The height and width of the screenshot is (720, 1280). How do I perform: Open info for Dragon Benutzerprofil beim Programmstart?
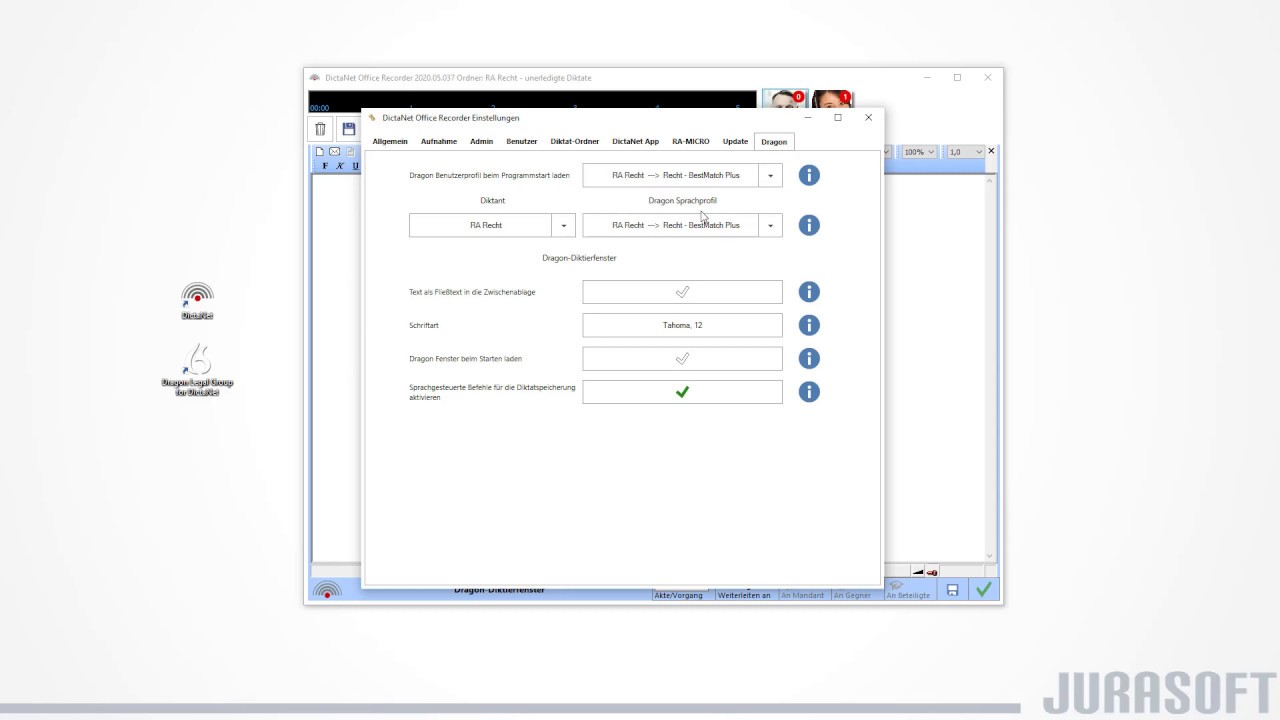pyautogui.click(x=809, y=175)
